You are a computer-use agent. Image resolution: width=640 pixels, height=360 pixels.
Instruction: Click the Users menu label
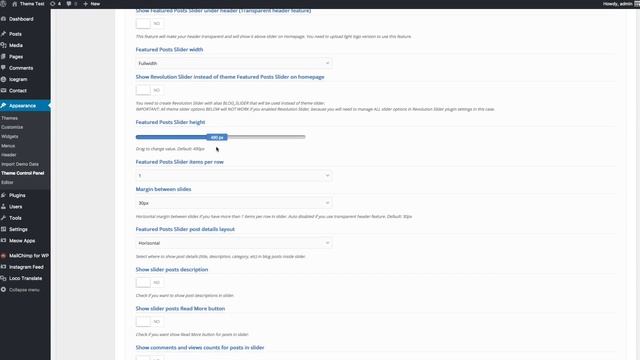click(16, 207)
